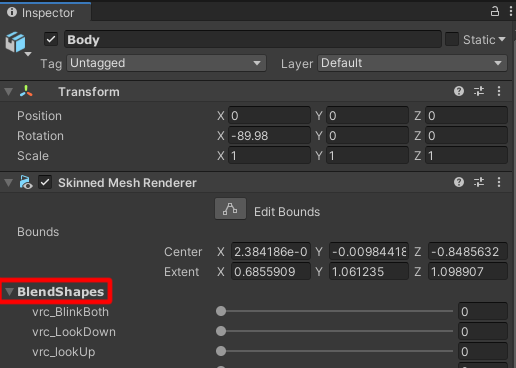
Task: Open Skinned Mesh Renderer kebab menu
Action: coord(499,182)
